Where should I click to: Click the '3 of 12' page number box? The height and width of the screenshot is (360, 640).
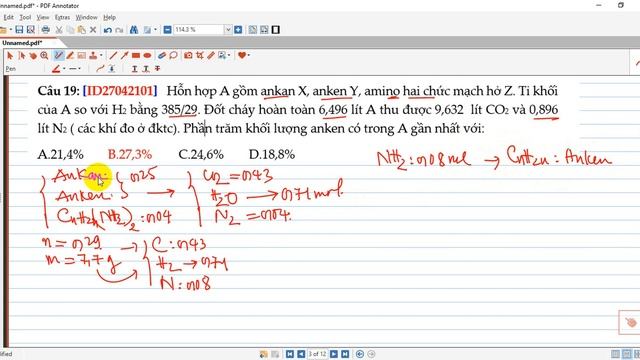(318, 354)
